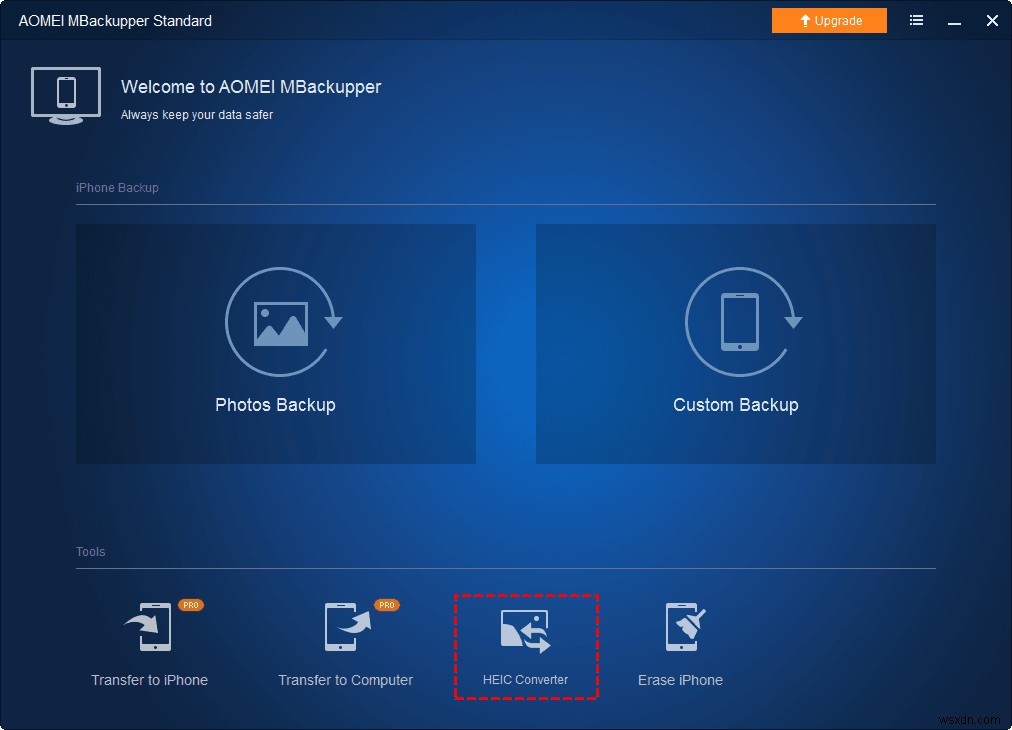This screenshot has width=1012, height=730.
Task: Select the Transfer to Computer tool icon
Action: 345,627
